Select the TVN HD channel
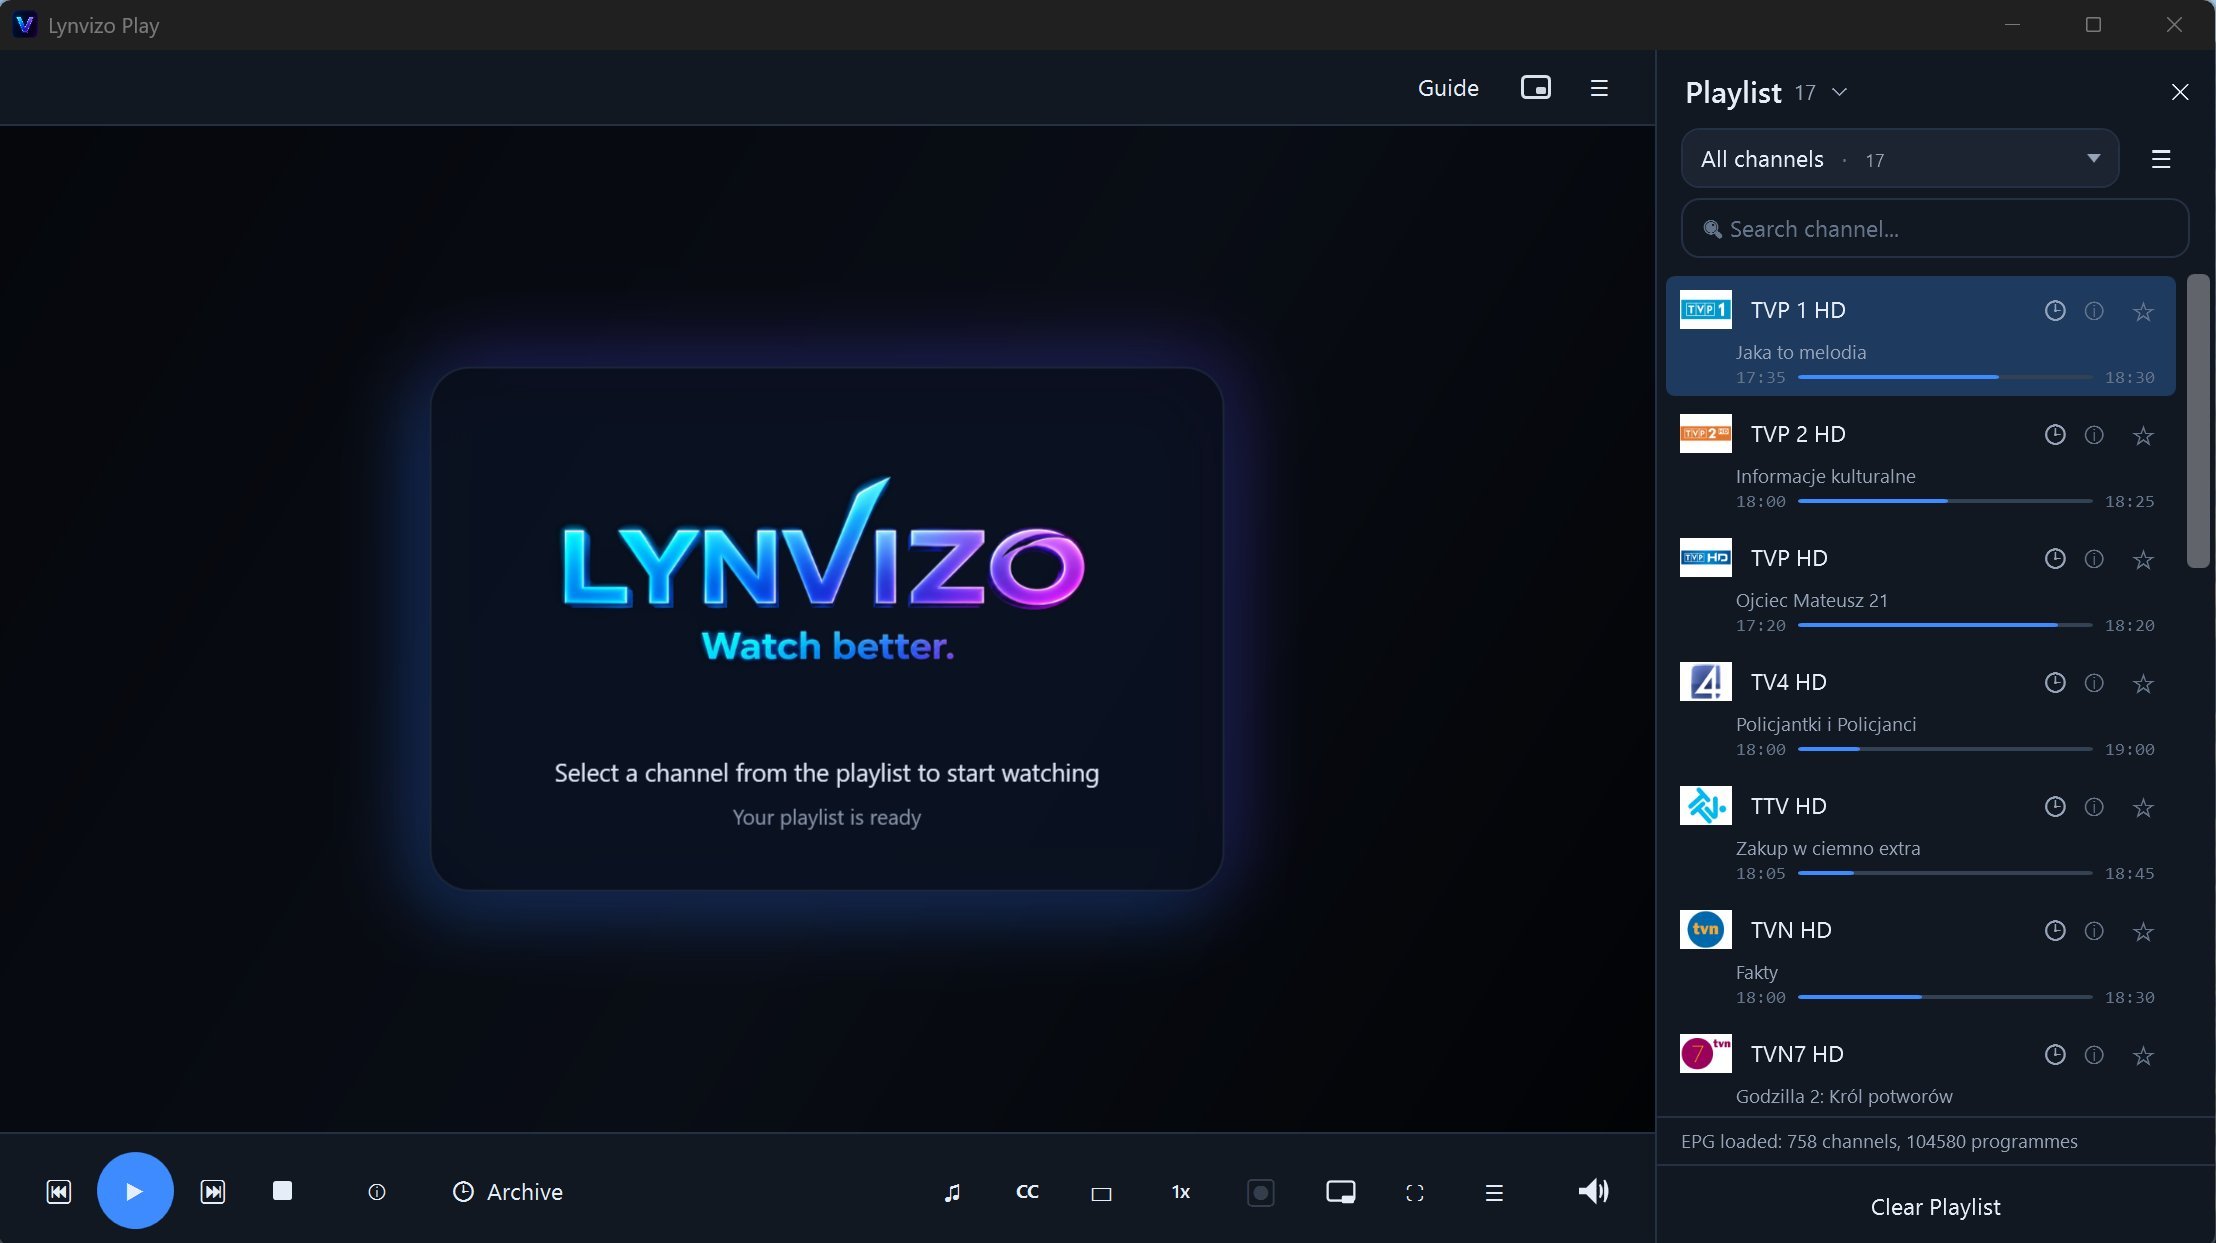2216x1243 pixels. pos(1920,956)
